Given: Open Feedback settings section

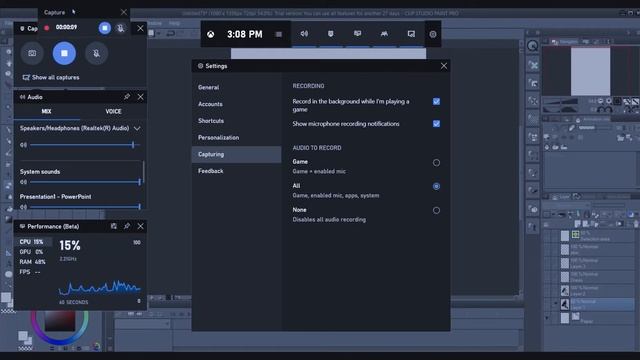Looking at the screenshot, I should [x=236, y=171].
